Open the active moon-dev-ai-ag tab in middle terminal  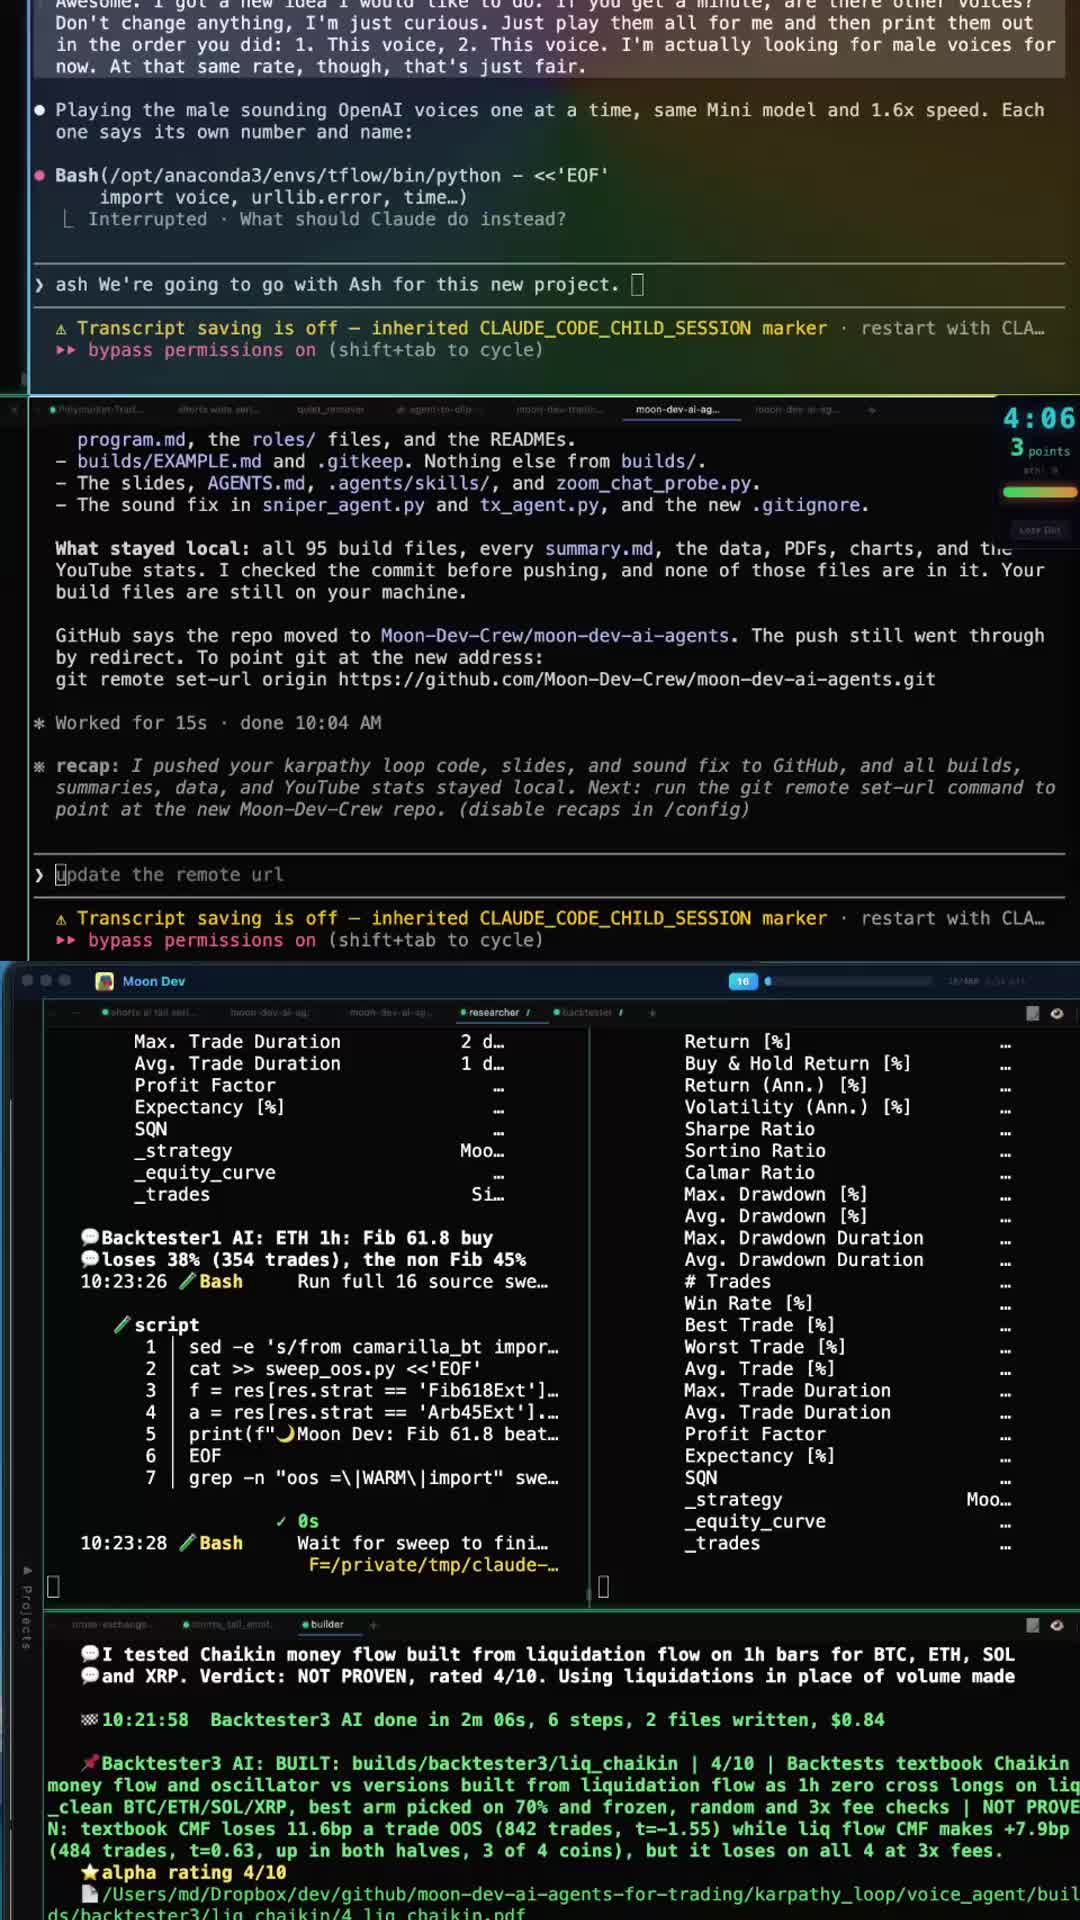click(x=677, y=409)
